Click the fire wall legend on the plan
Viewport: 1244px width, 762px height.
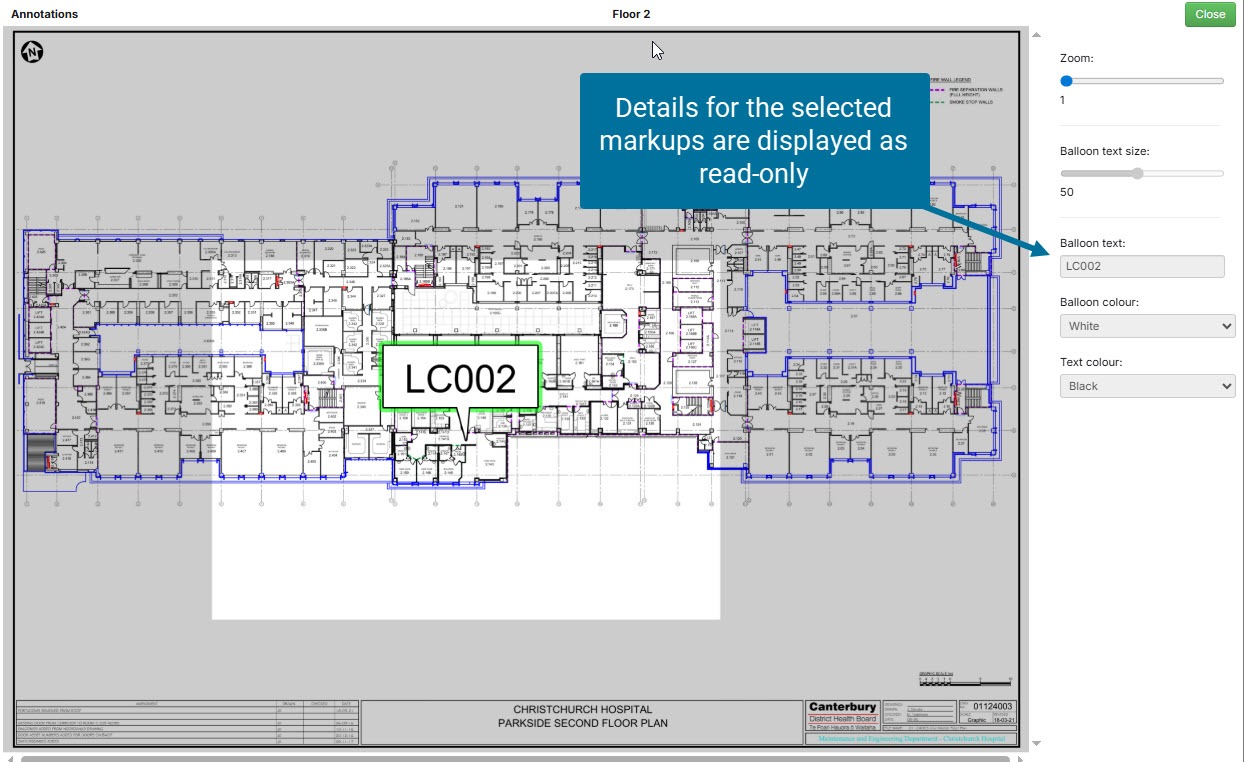(x=964, y=90)
